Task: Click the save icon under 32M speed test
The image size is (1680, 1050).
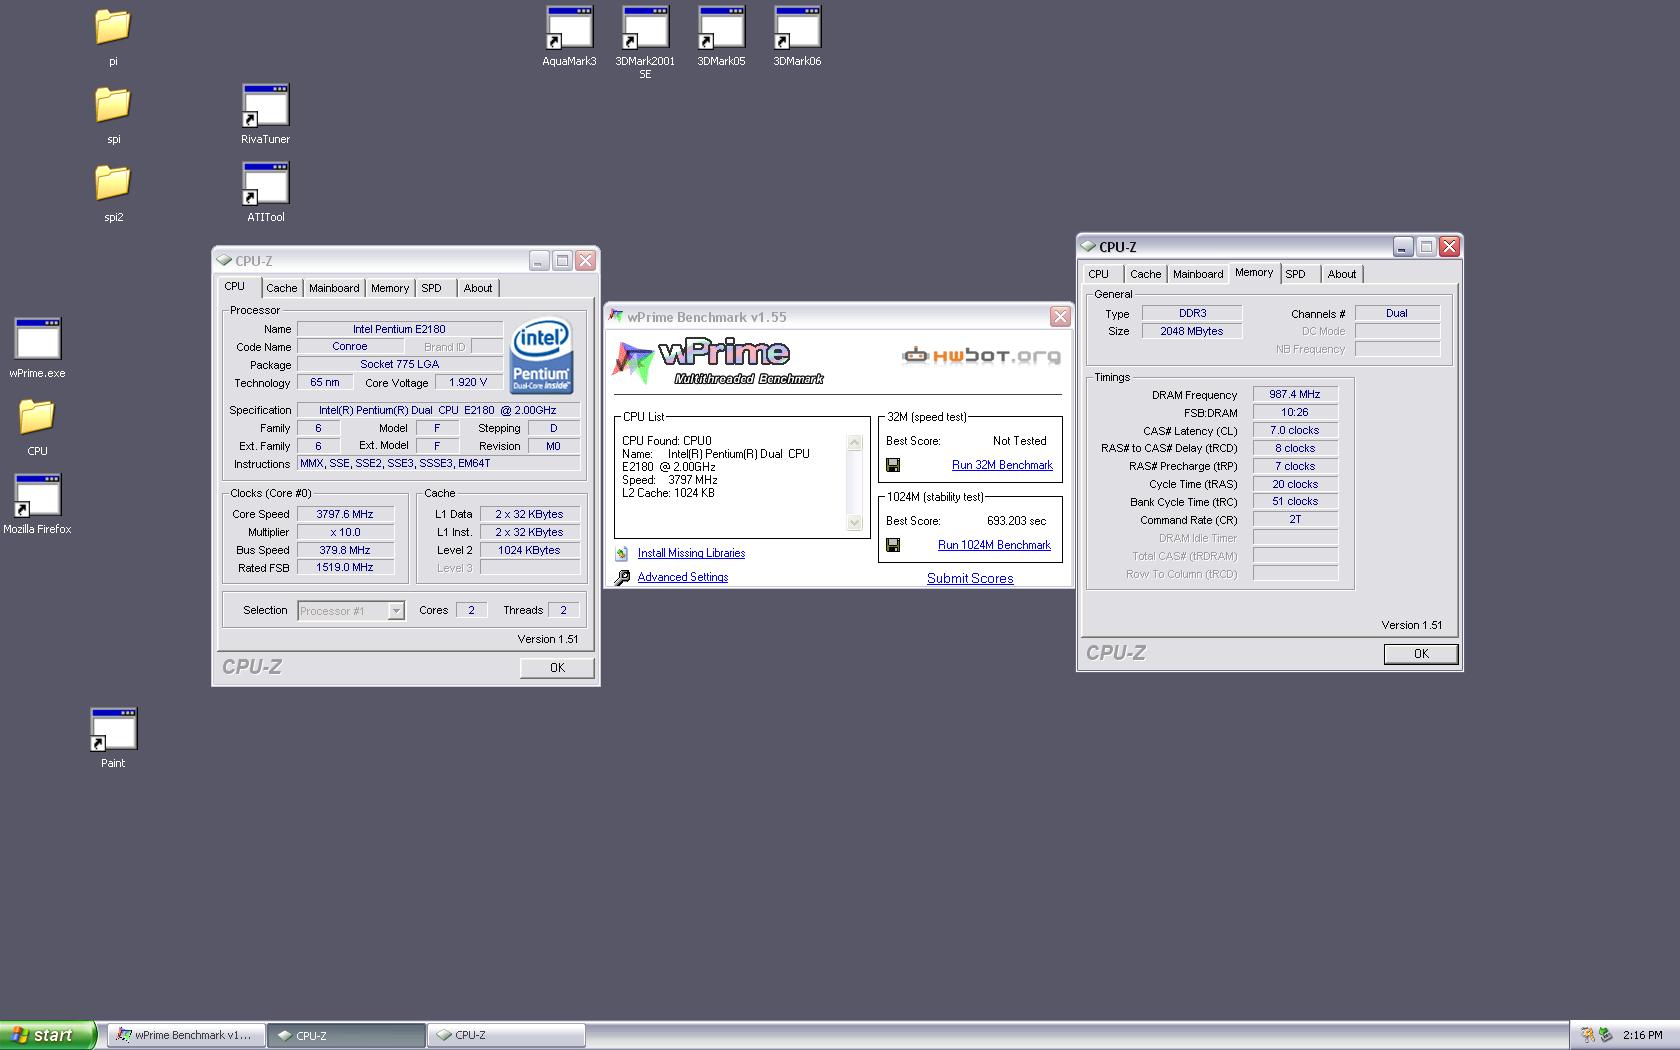Action: [893, 465]
